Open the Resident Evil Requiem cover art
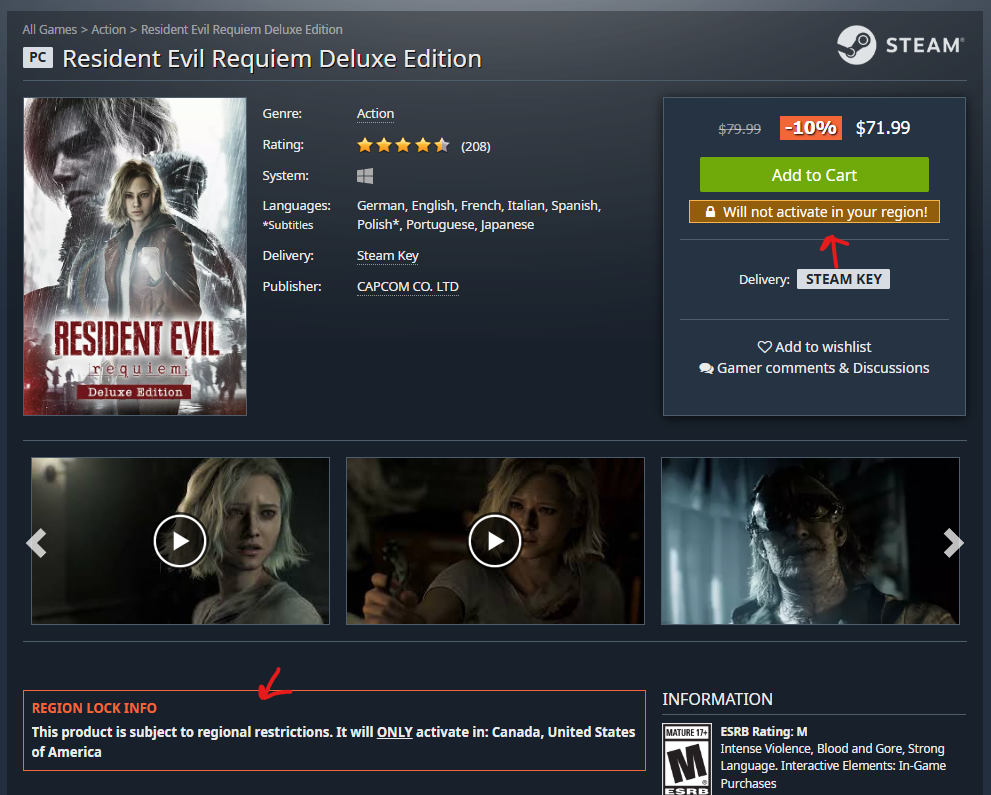The height and width of the screenshot is (795, 991). pyautogui.click(x=135, y=257)
